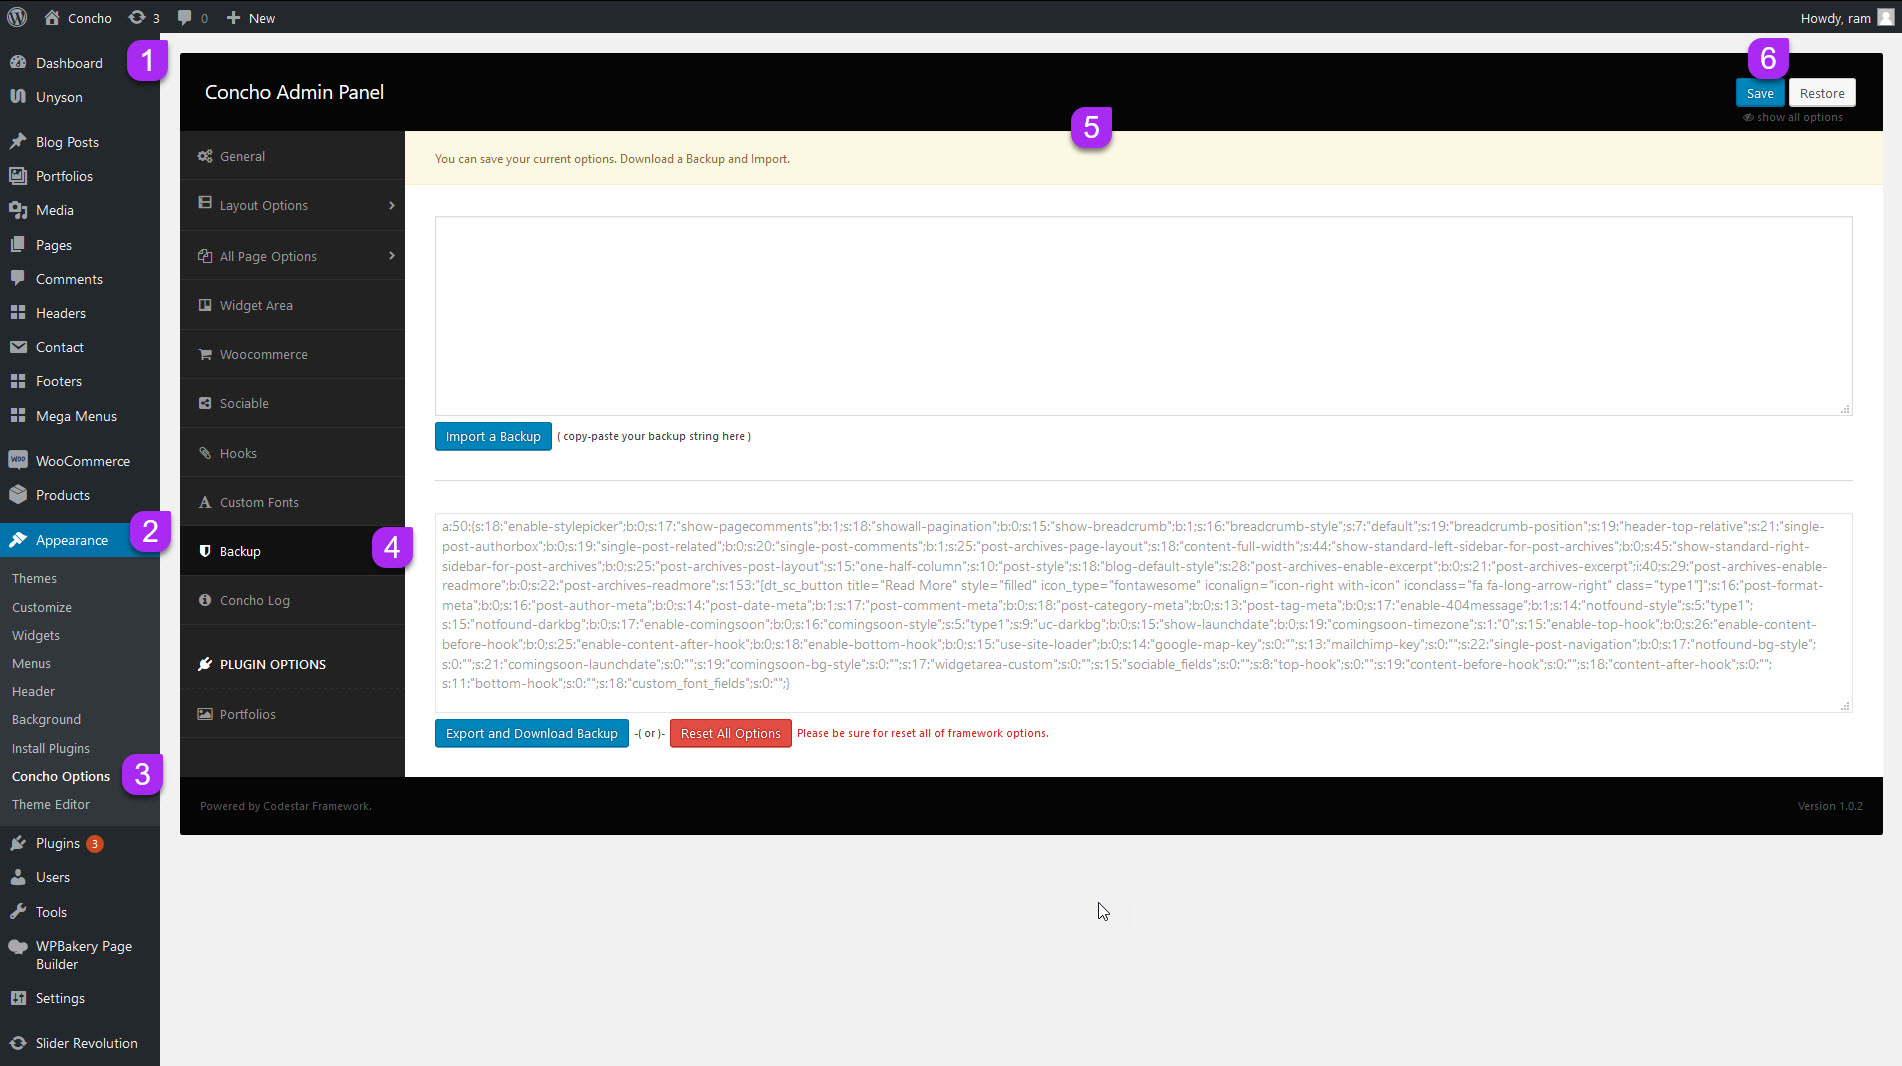The height and width of the screenshot is (1066, 1902).
Task: Click the WooCommerce icon in the sidebar
Action: (x=18, y=460)
